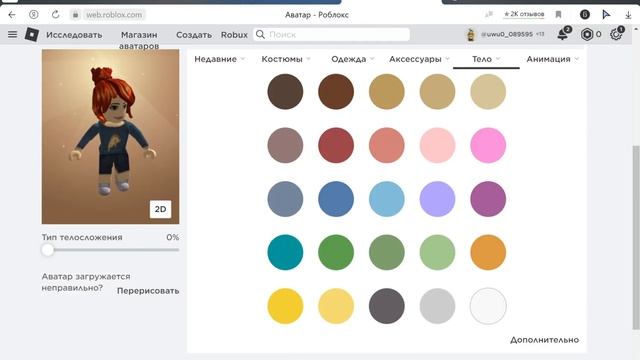Expand the Одежда dropdown
Screen dimensions: 640x360
click(353, 59)
